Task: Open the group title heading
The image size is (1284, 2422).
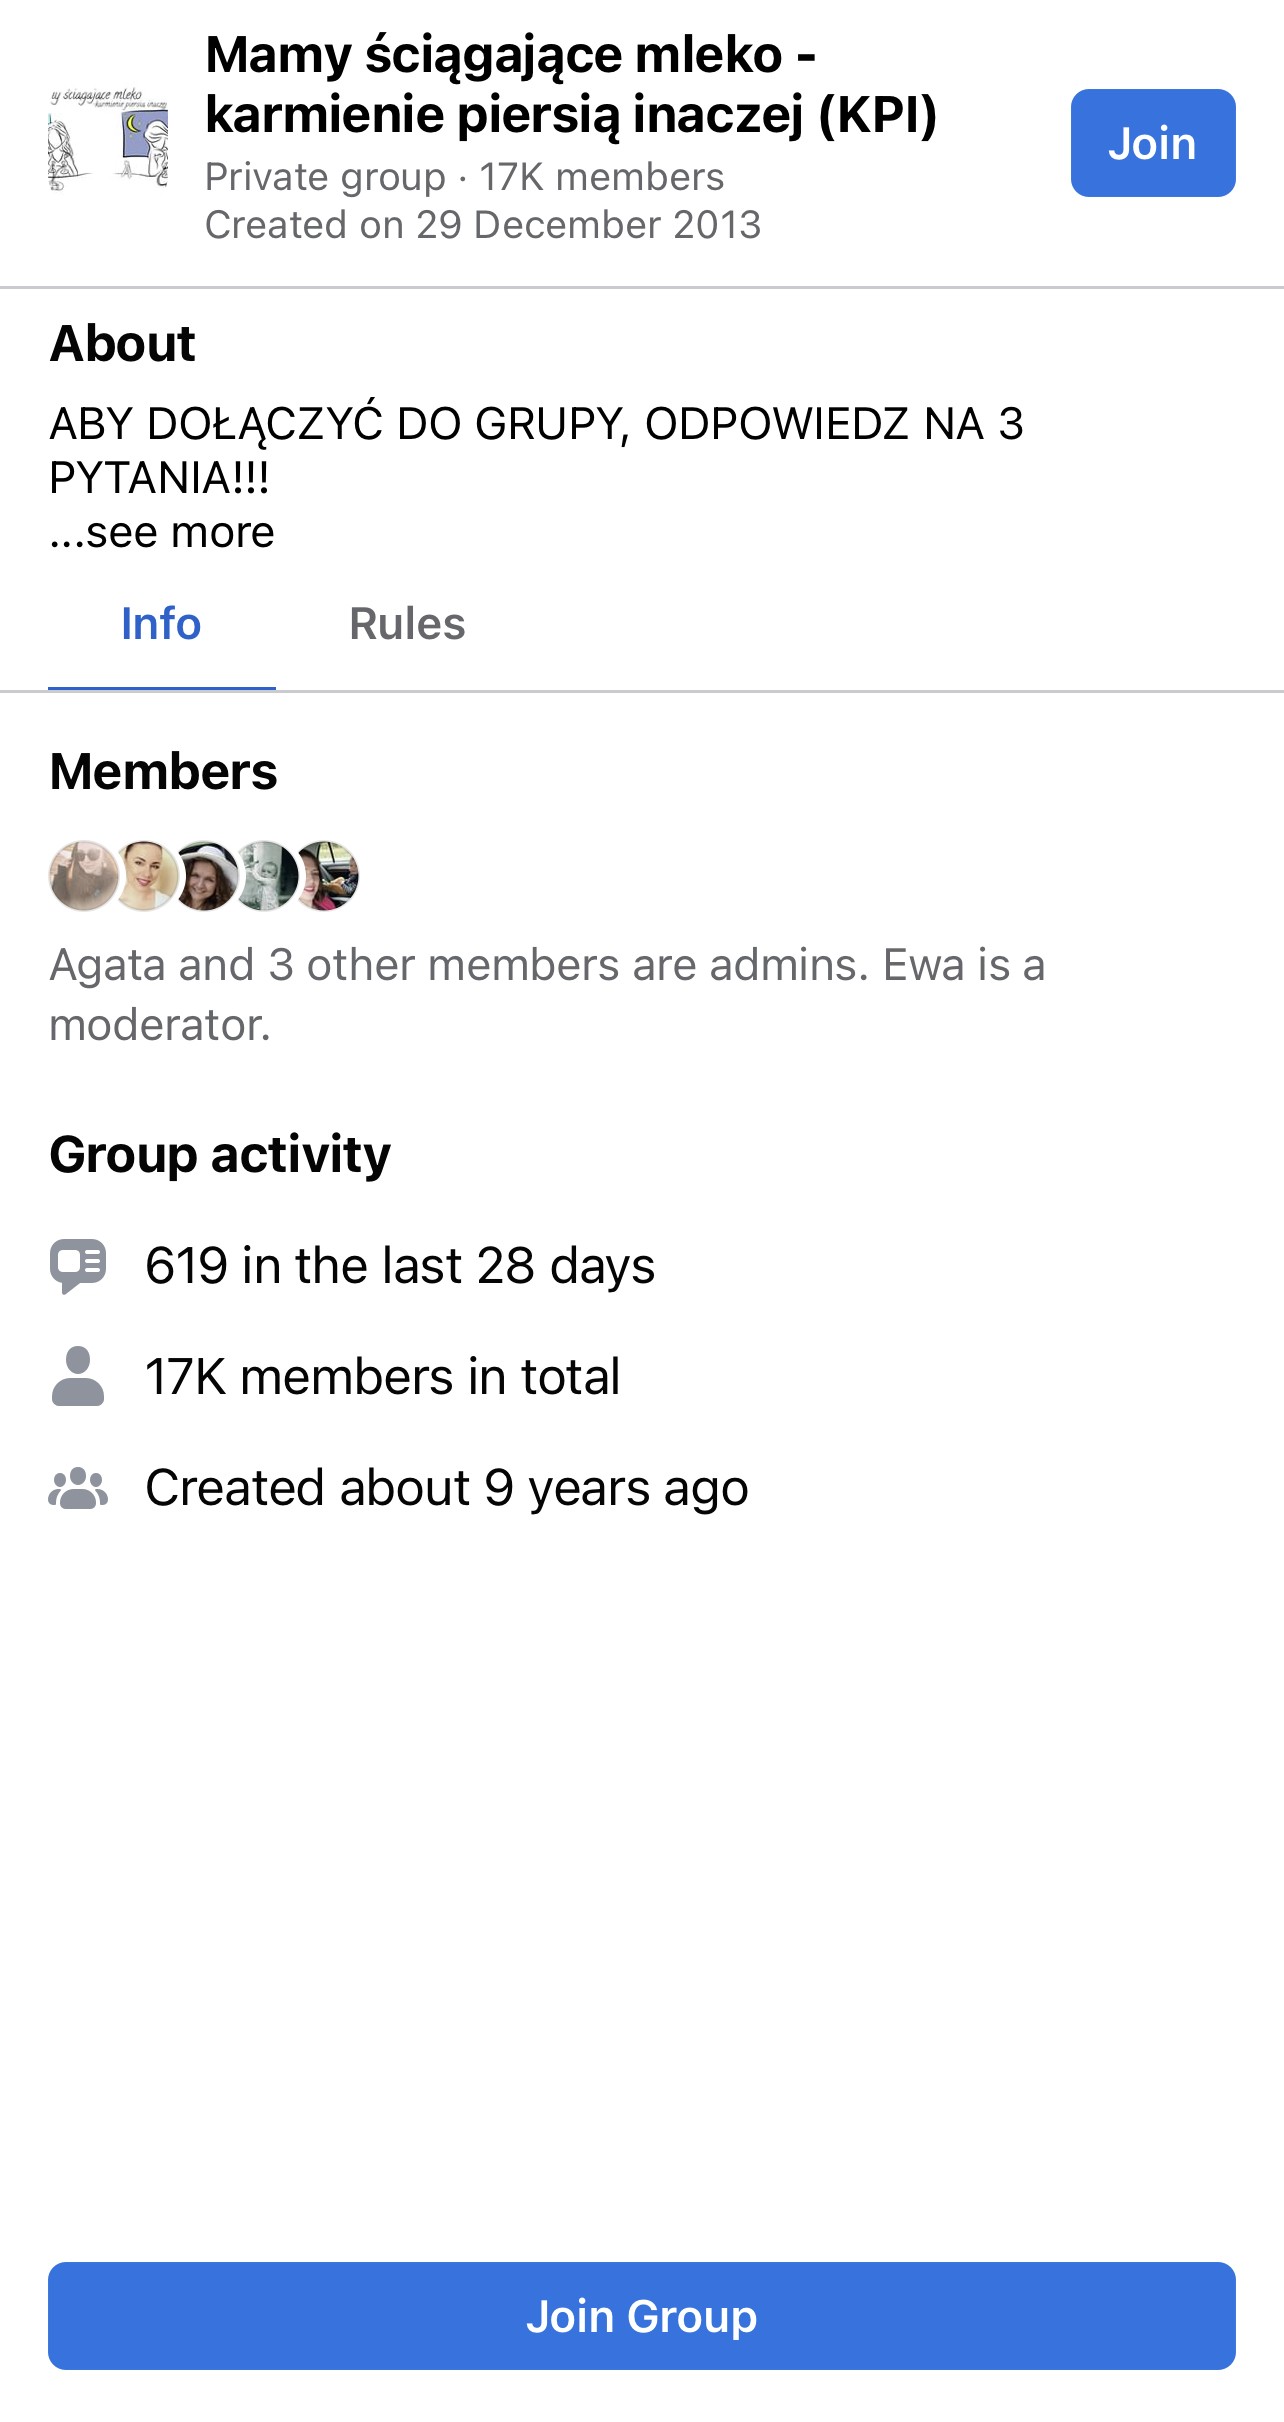Action: 570,84
